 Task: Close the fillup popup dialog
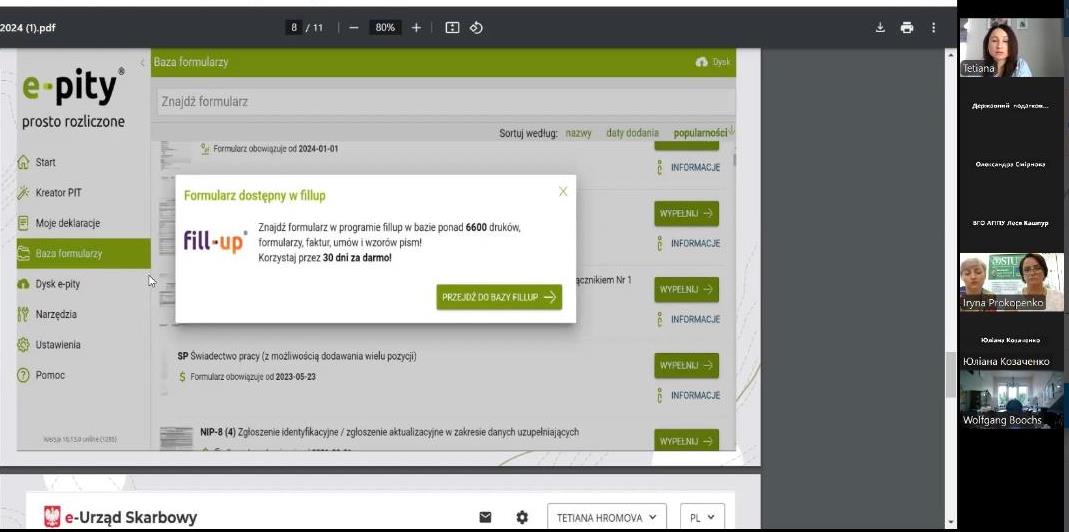pyautogui.click(x=563, y=192)
